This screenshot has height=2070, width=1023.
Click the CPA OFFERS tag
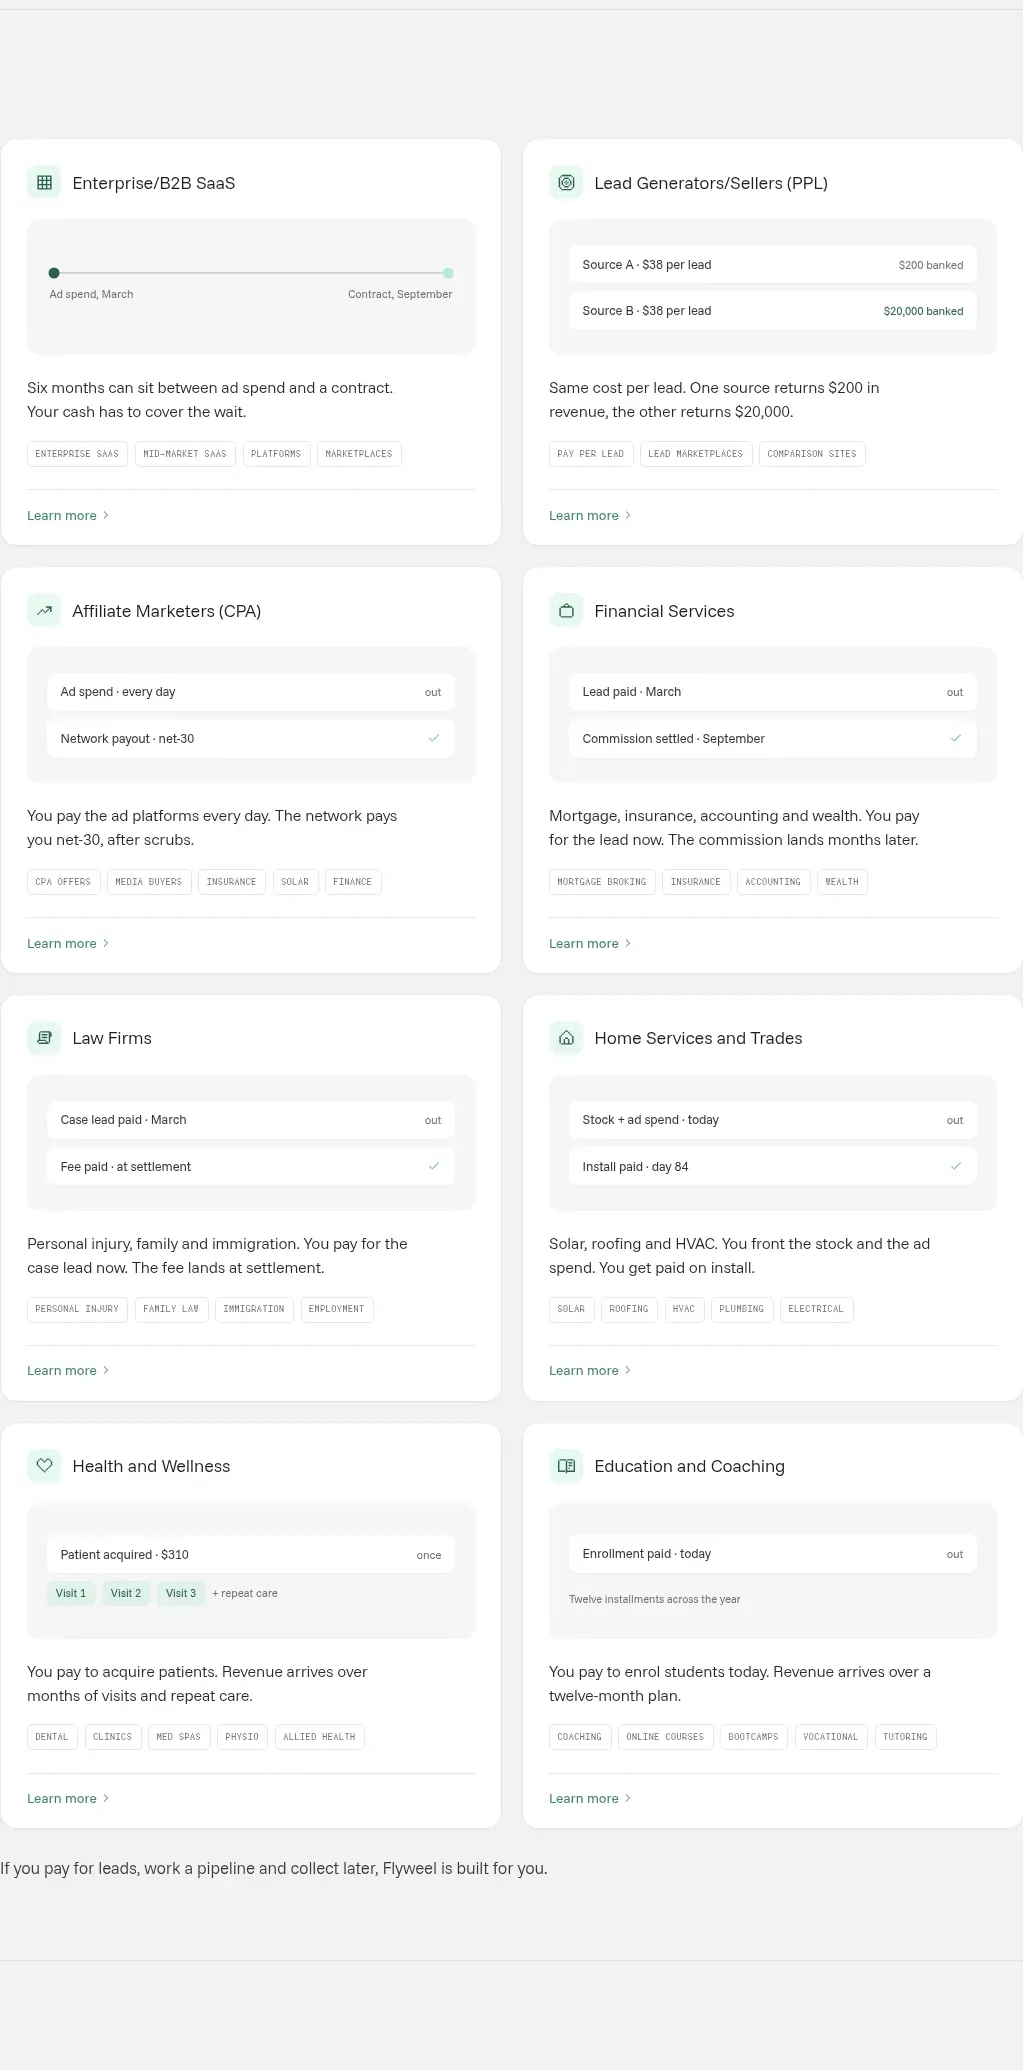pos(63,882)
